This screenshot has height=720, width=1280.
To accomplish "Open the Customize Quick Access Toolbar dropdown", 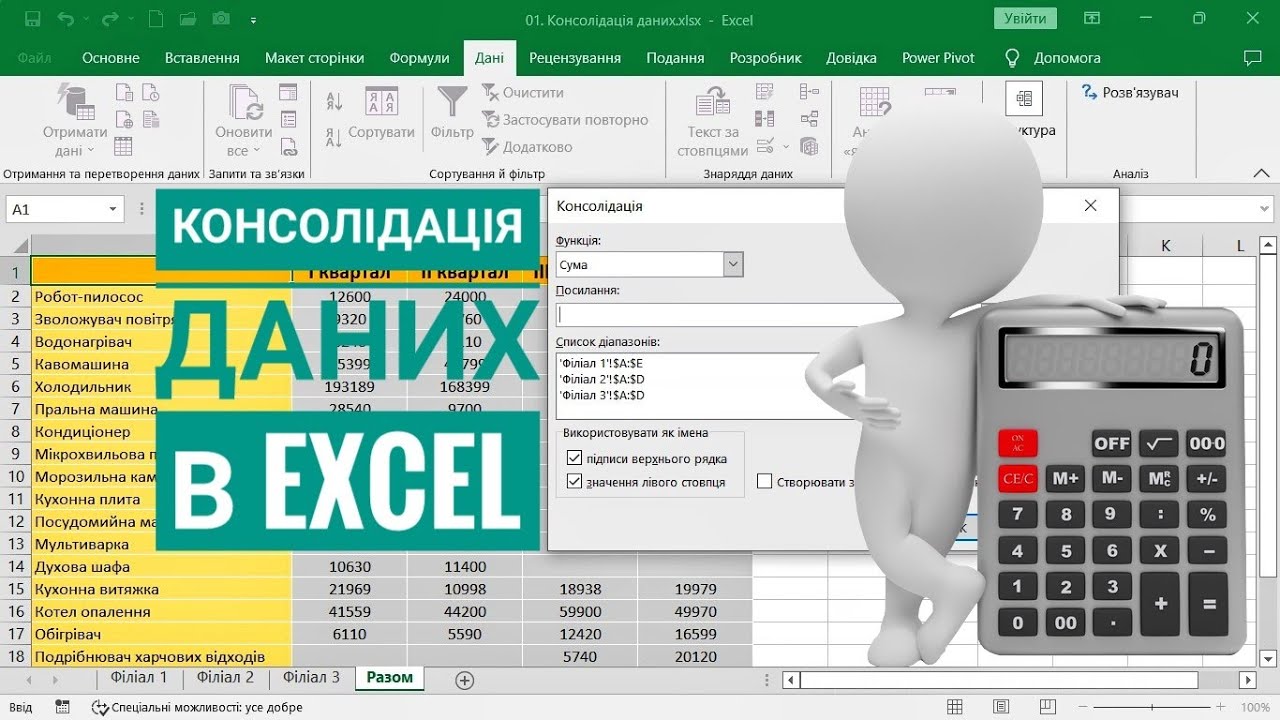I will 253,19.
